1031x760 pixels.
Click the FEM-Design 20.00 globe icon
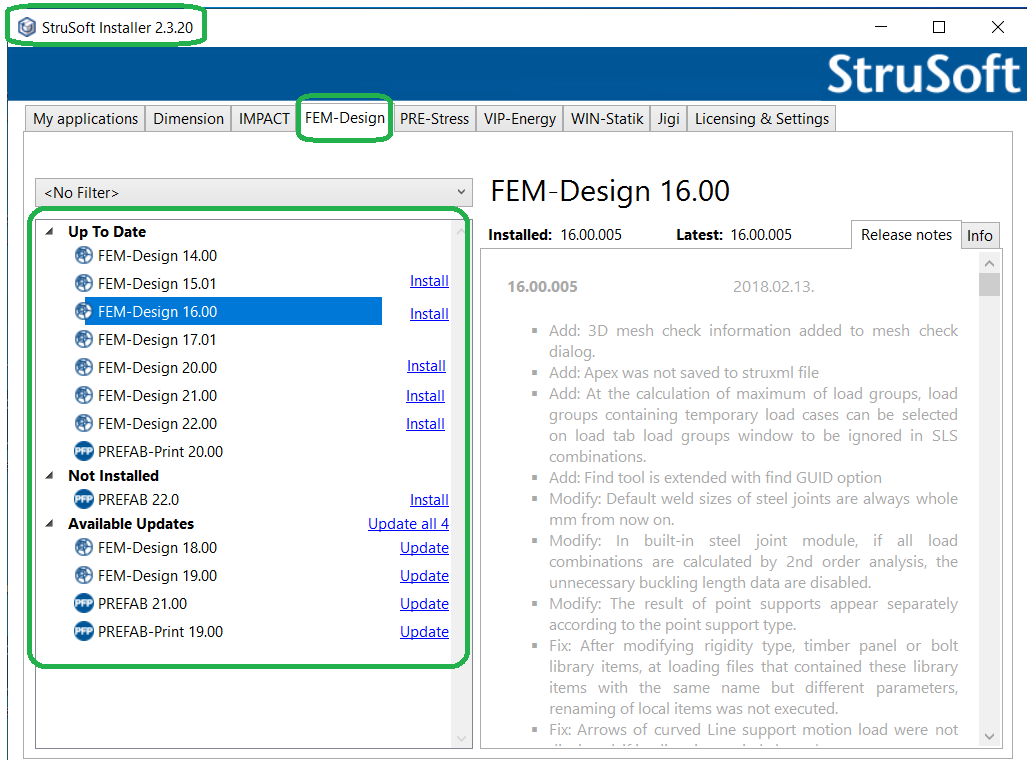tap(84, 367)
